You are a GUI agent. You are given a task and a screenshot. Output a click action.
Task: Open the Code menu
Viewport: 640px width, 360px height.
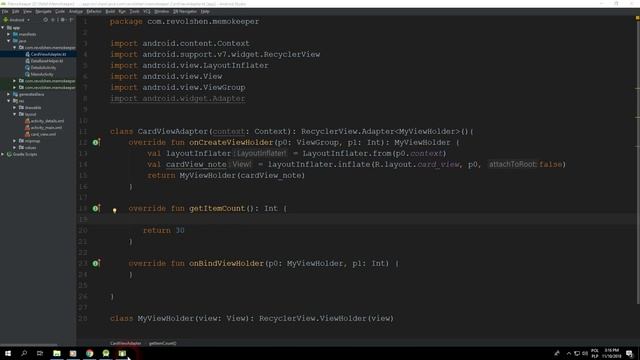(x=60, y=11)
